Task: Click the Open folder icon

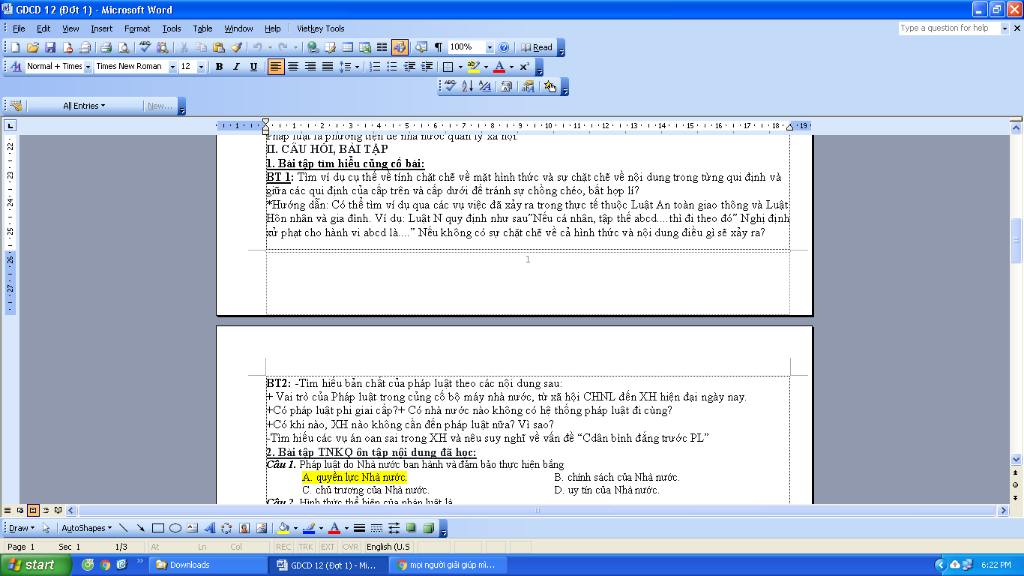Action: 33,48
